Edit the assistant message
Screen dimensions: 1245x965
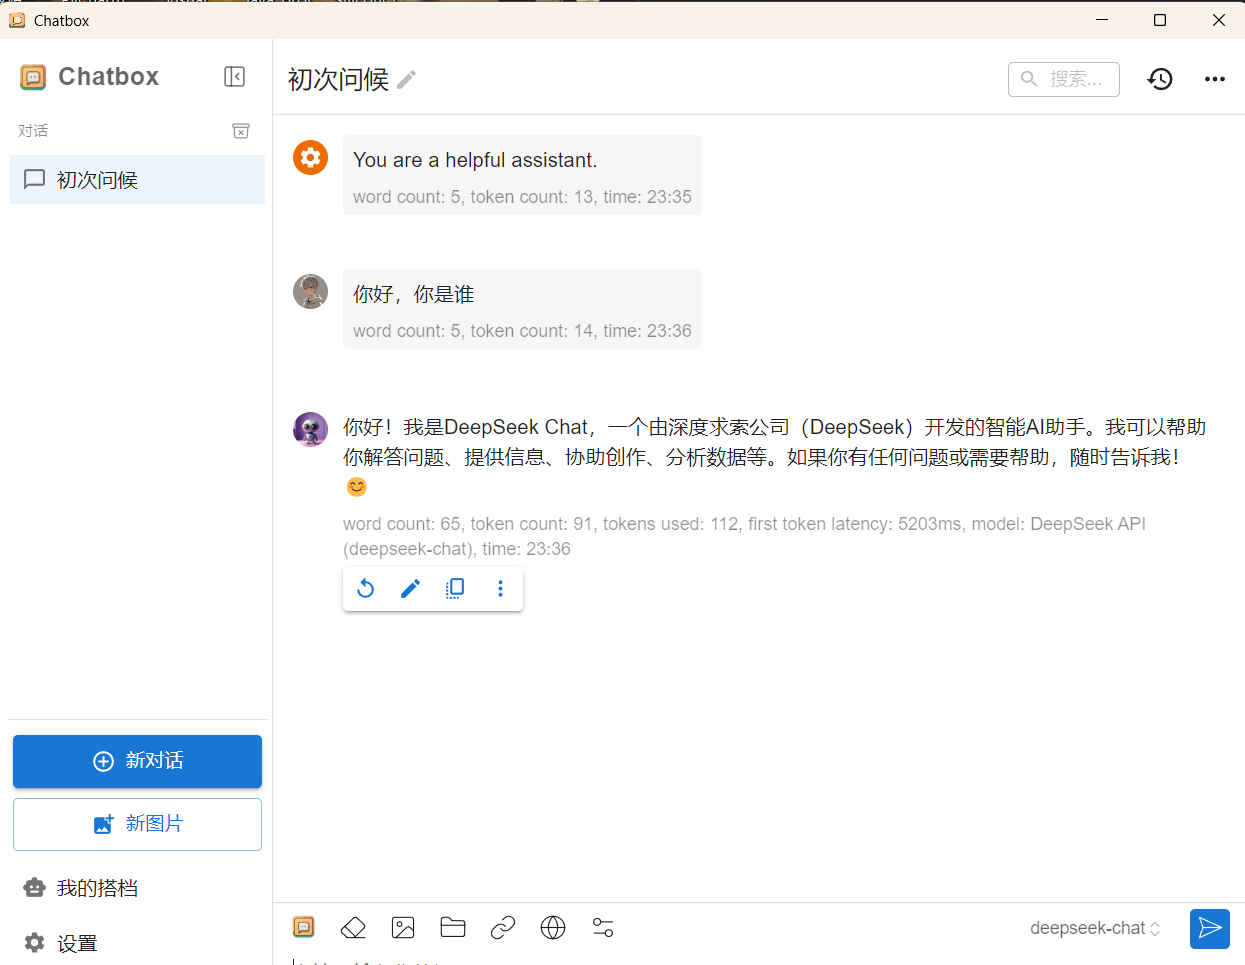pyautogui.click(x=410, y=588)
